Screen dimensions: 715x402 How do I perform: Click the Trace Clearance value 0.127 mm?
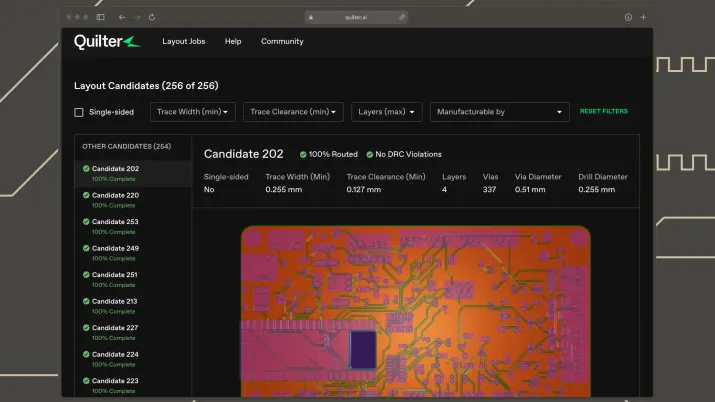coord(363,190)
